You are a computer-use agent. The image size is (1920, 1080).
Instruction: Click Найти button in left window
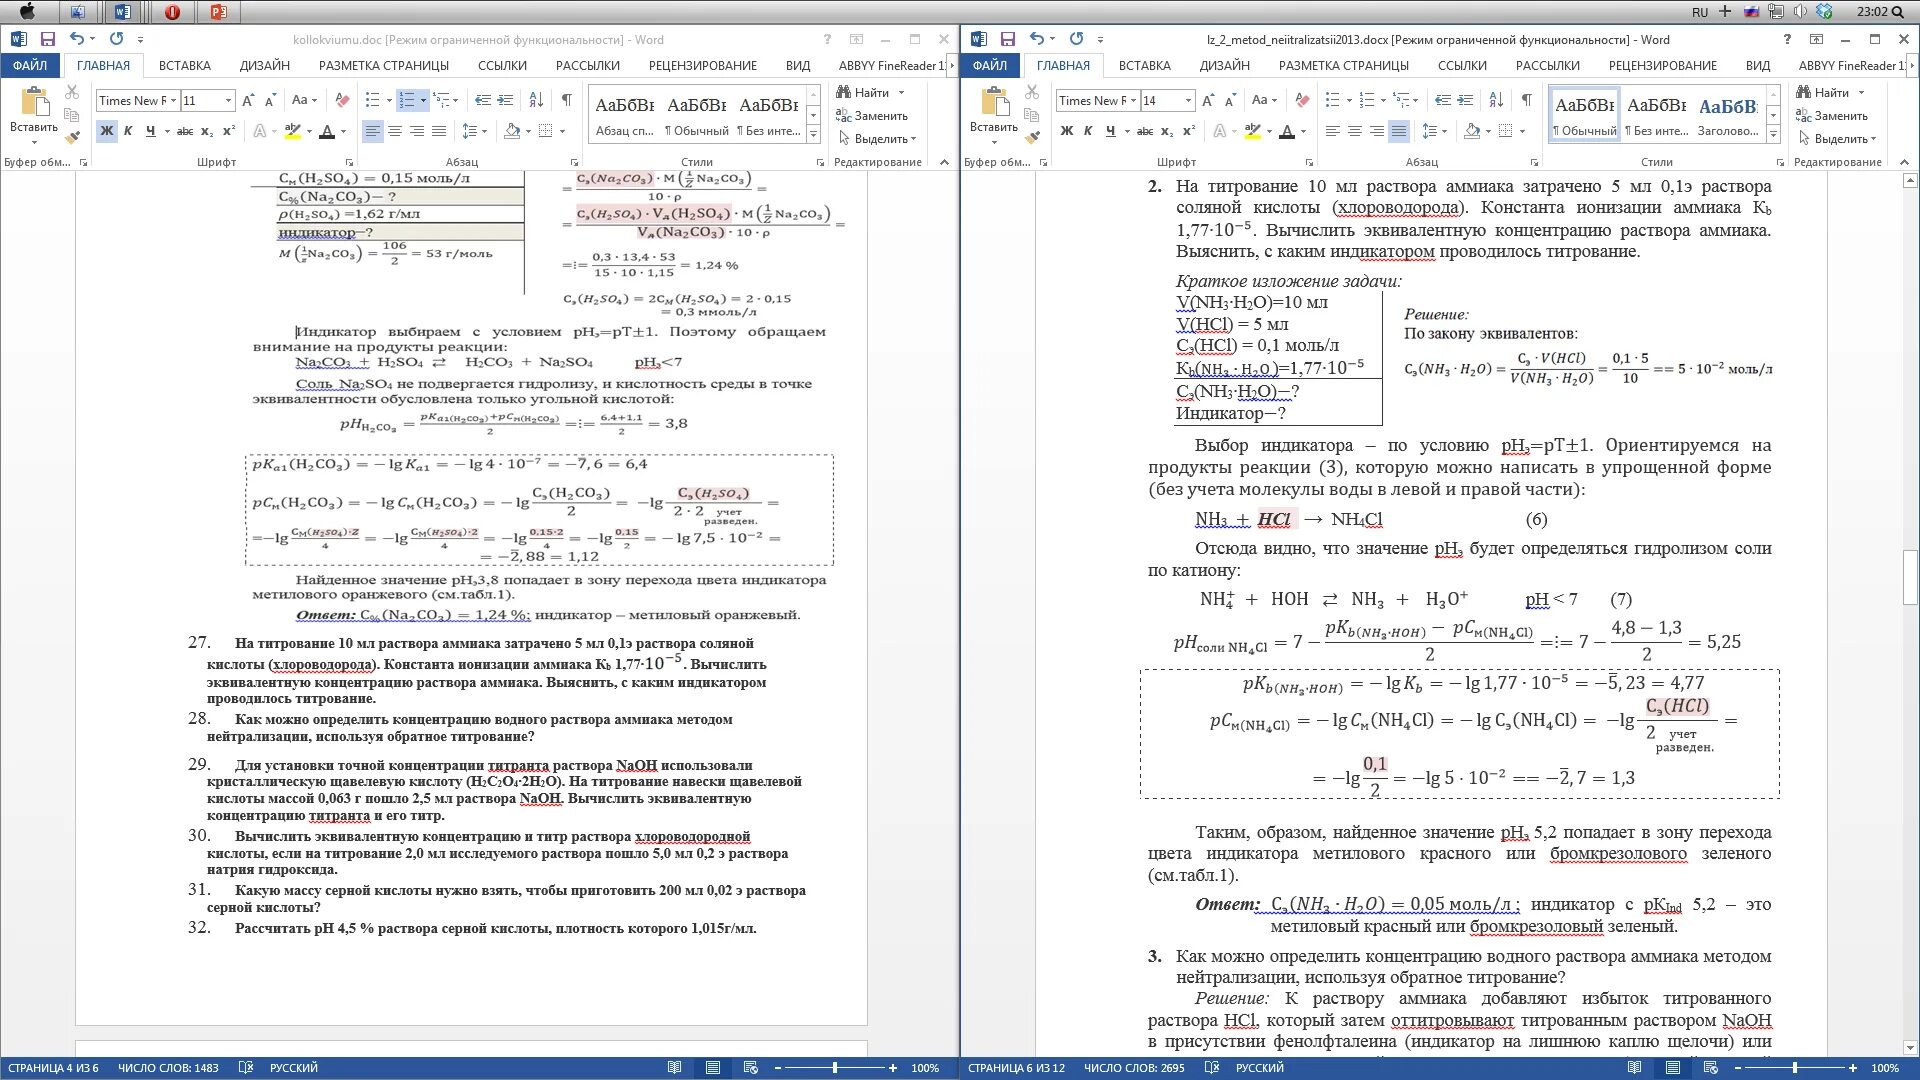(x=864, y=92)
